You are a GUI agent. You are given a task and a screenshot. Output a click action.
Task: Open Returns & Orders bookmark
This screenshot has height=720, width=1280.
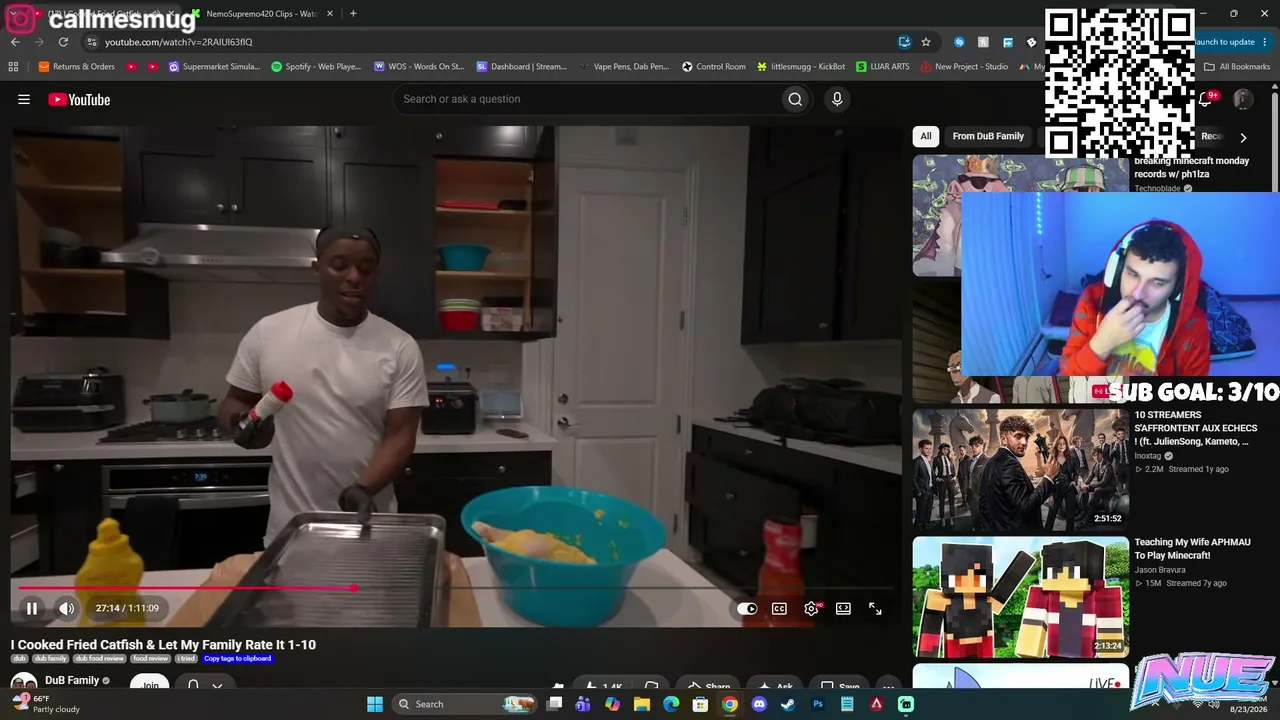77,67
